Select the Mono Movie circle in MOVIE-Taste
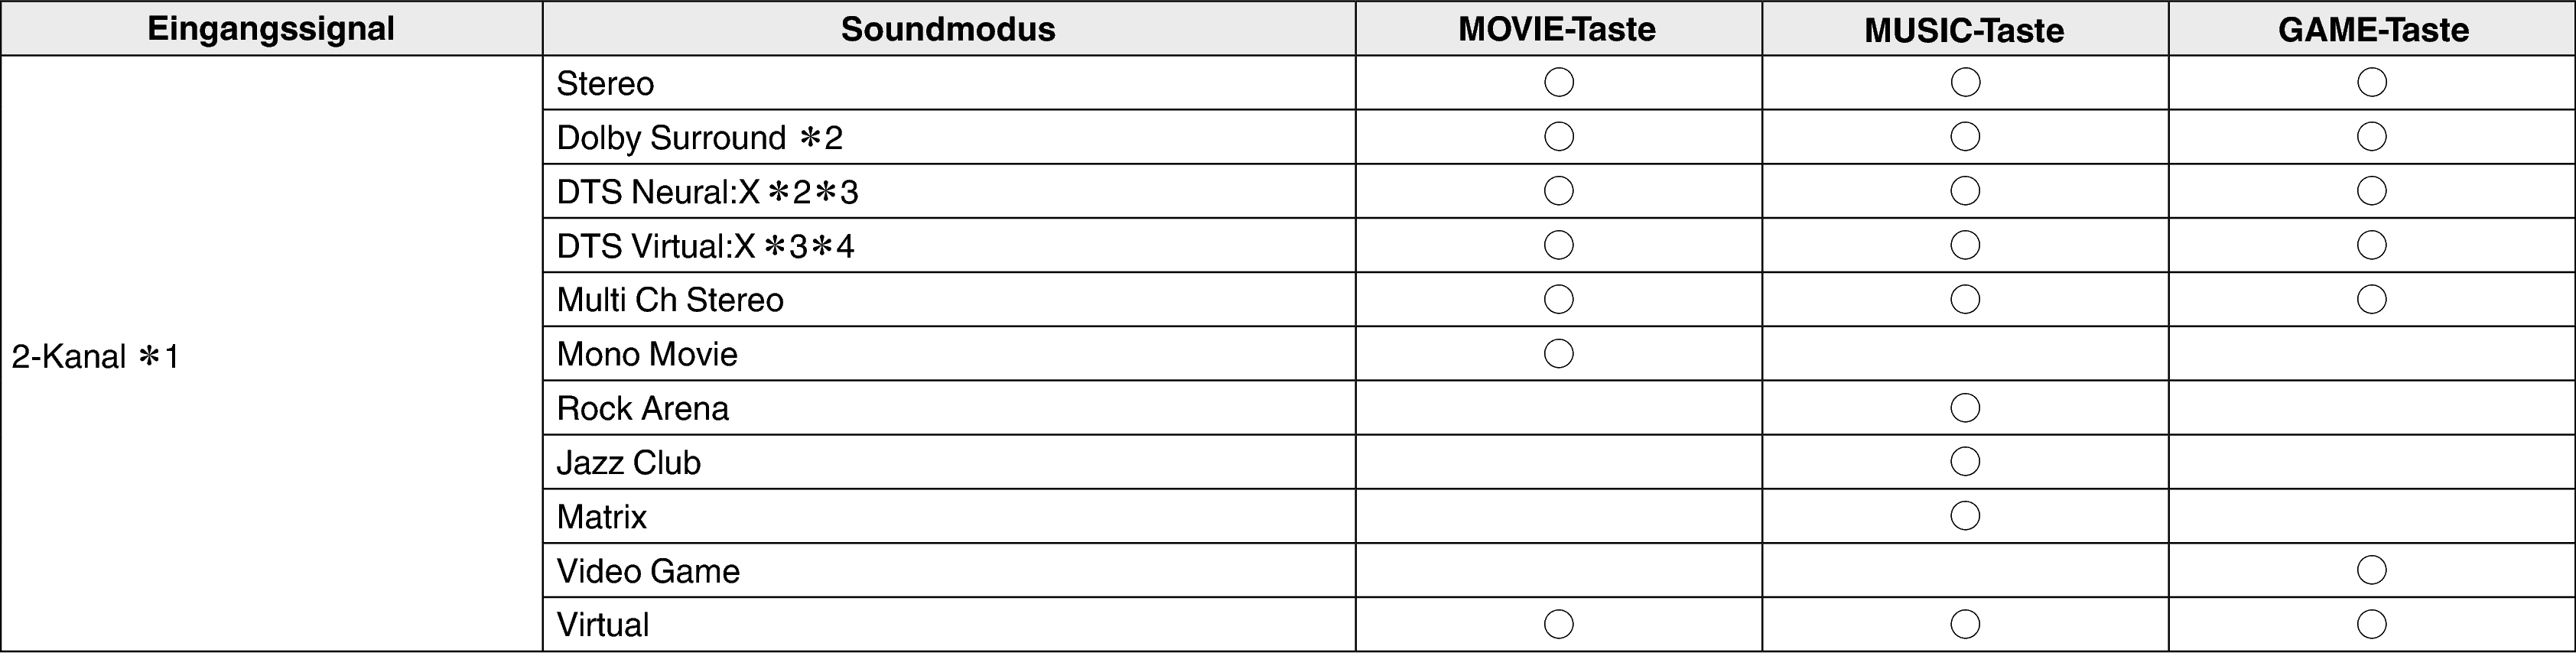This screenshot has width=2576, height=656. pyautogui.click(x=1558, y=353)
